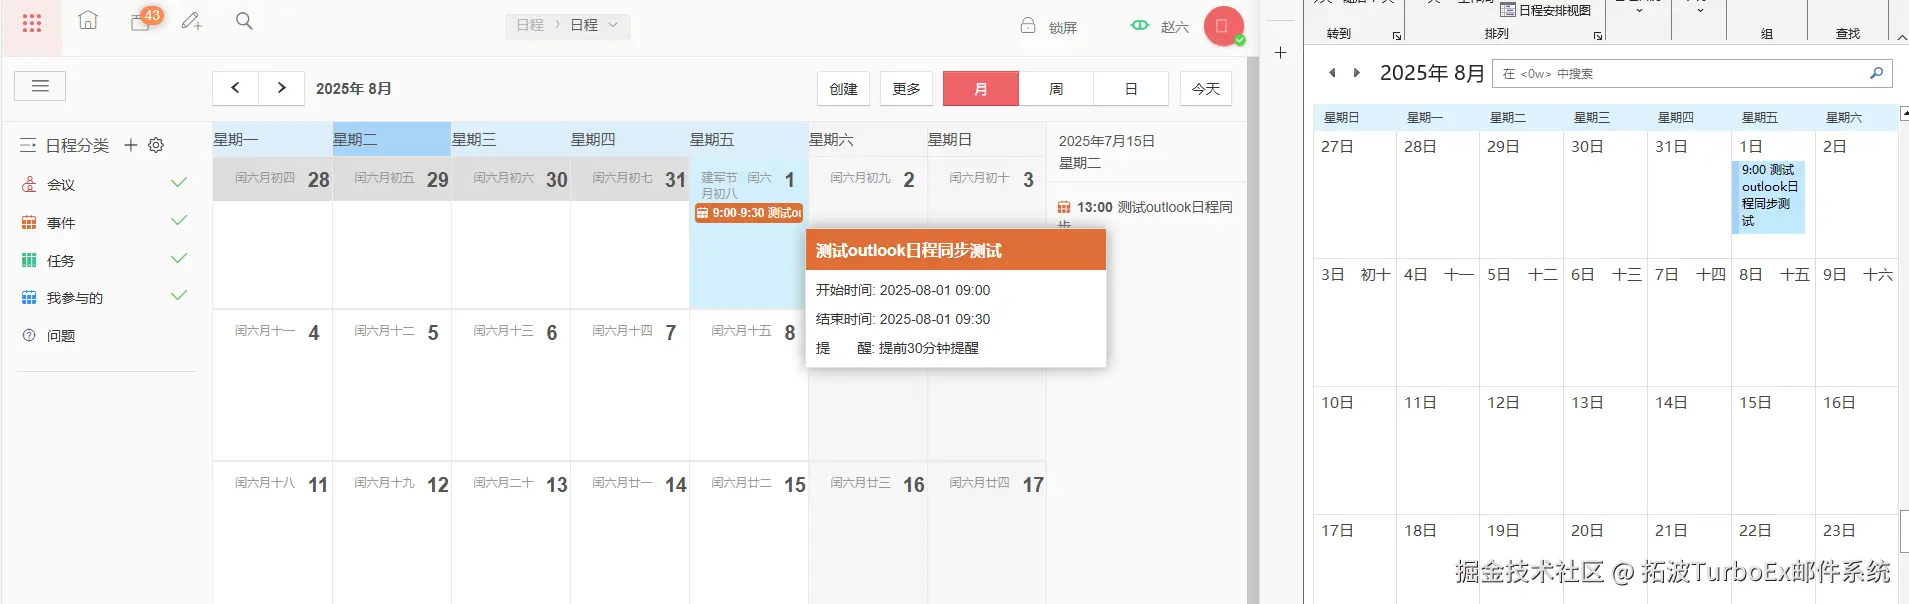The width and height of the screenshot is (1909, 604).
Task: Open 排列 group dialog launcher in Outlook
Action: point(1598,36)
